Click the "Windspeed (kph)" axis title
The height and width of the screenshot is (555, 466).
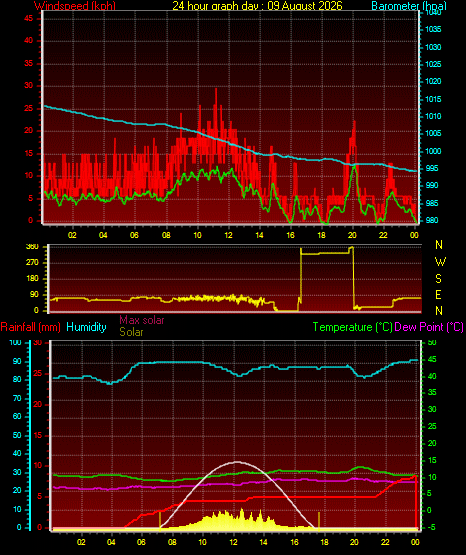coord(75,5)
